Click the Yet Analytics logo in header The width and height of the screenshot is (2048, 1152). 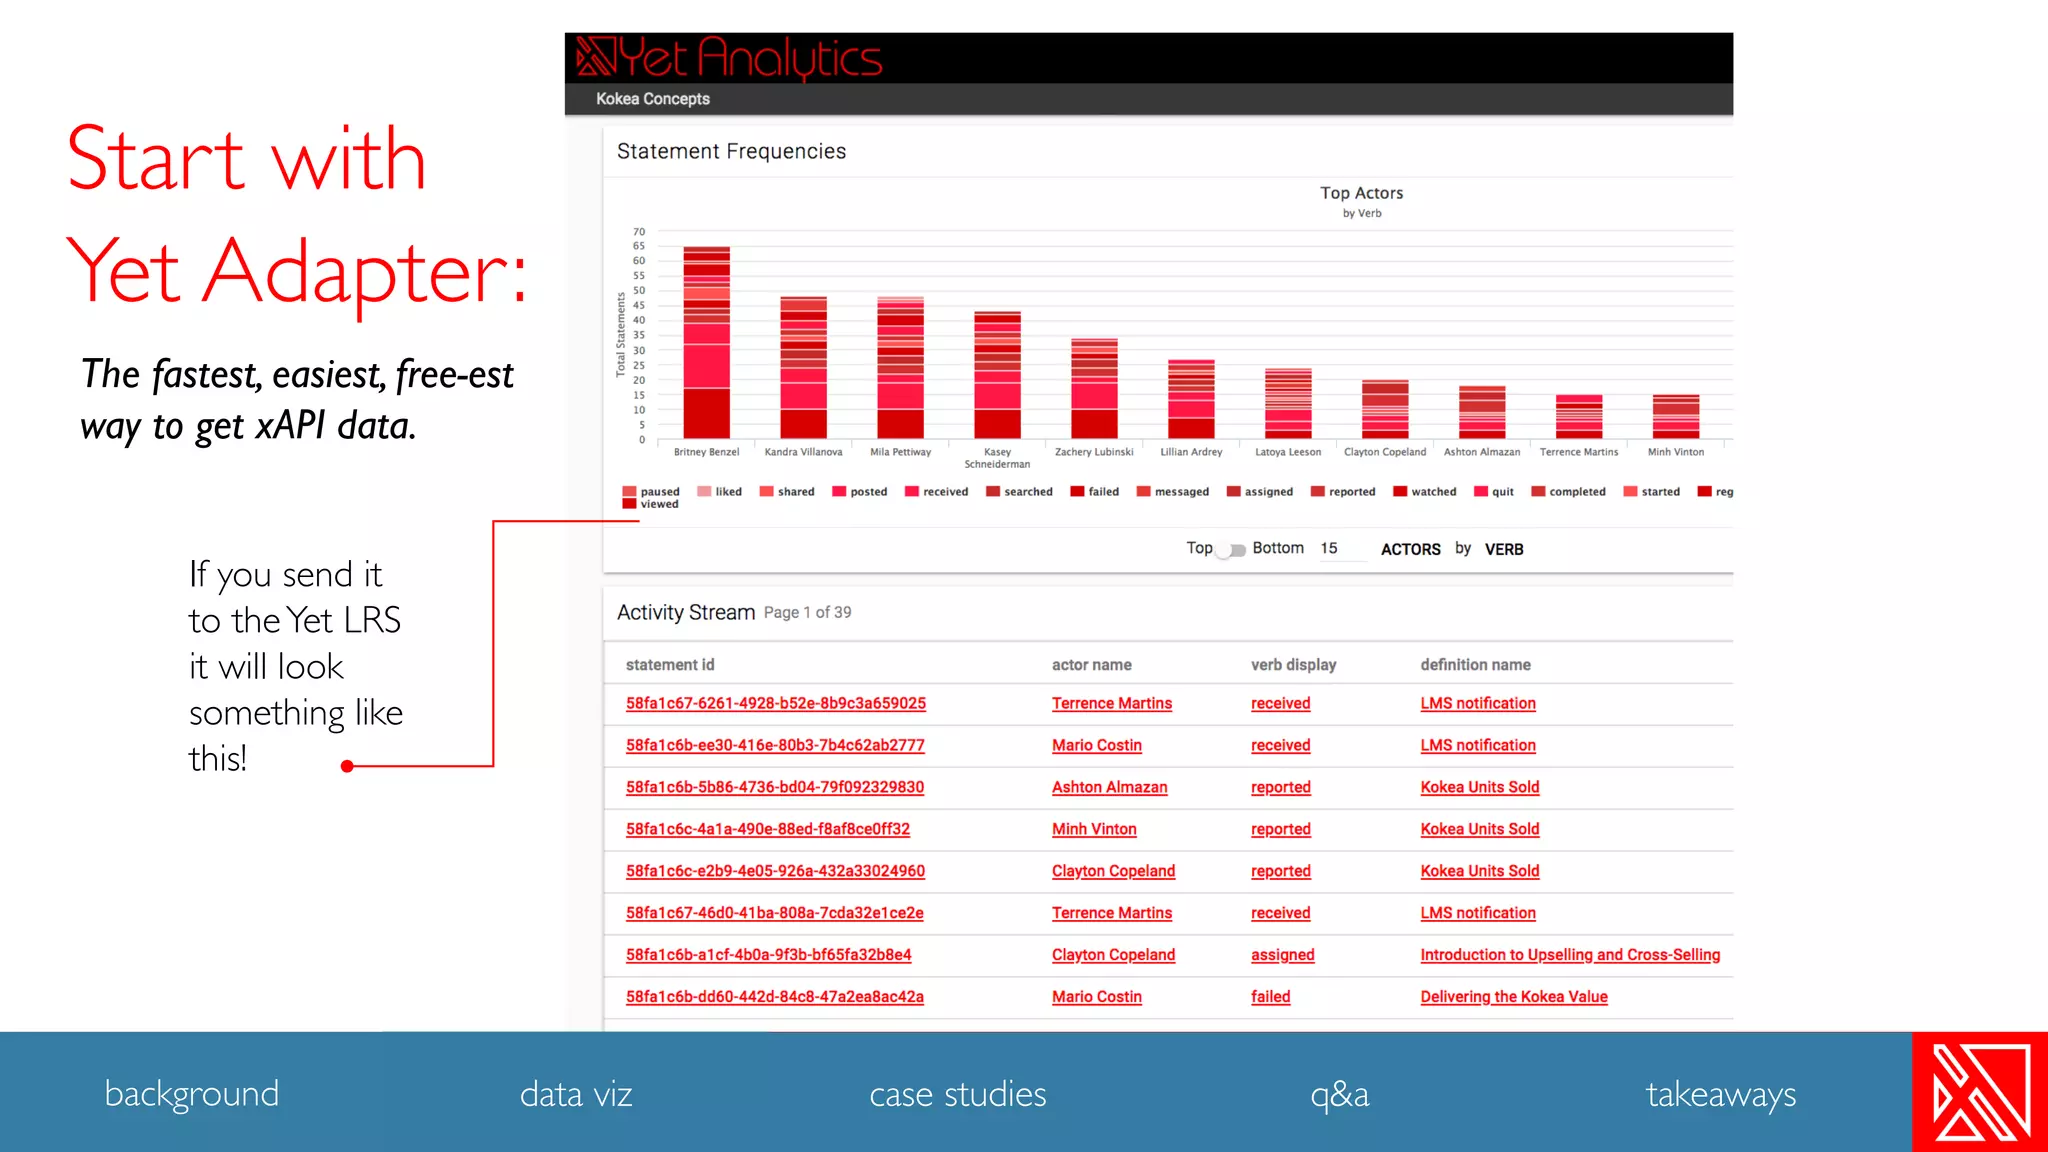729,58
